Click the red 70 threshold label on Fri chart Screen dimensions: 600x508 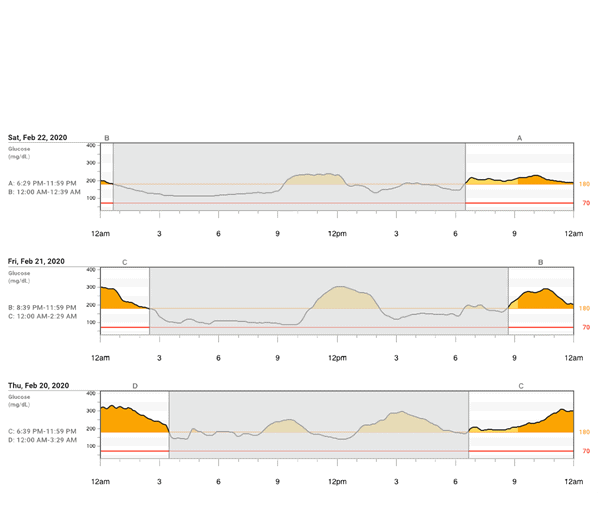tap(586, 327)
